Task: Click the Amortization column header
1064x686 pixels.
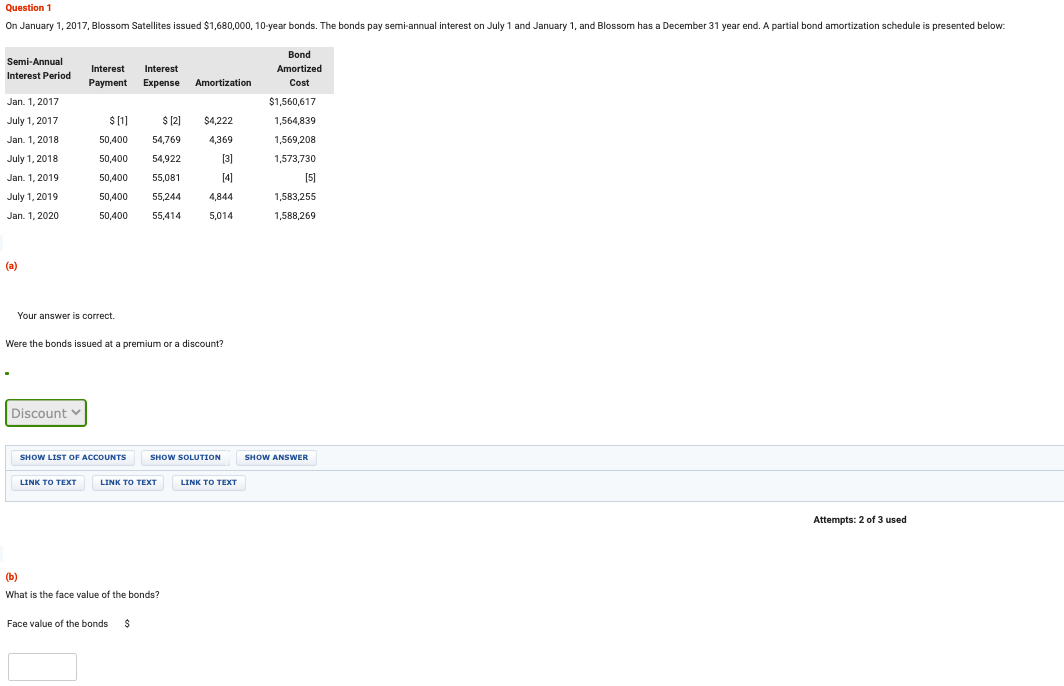Action: tap(223, 83)
